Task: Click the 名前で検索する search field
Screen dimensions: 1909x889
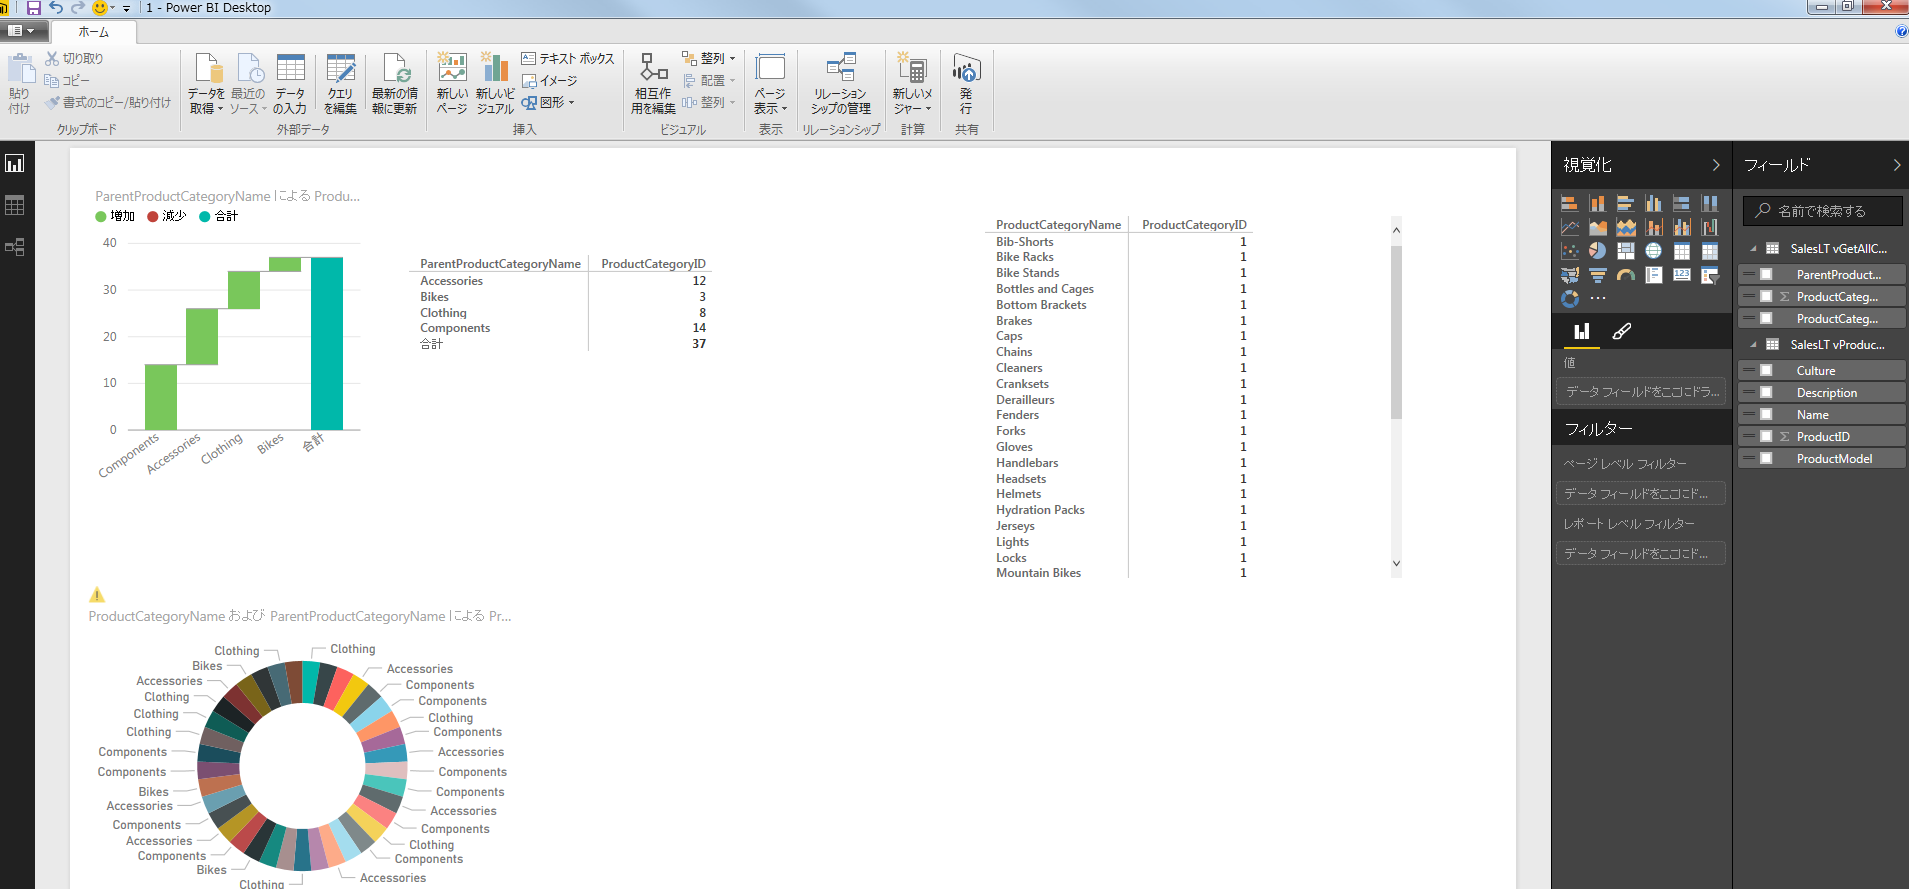Action: pyautogui.click(x=1823, y=211)
